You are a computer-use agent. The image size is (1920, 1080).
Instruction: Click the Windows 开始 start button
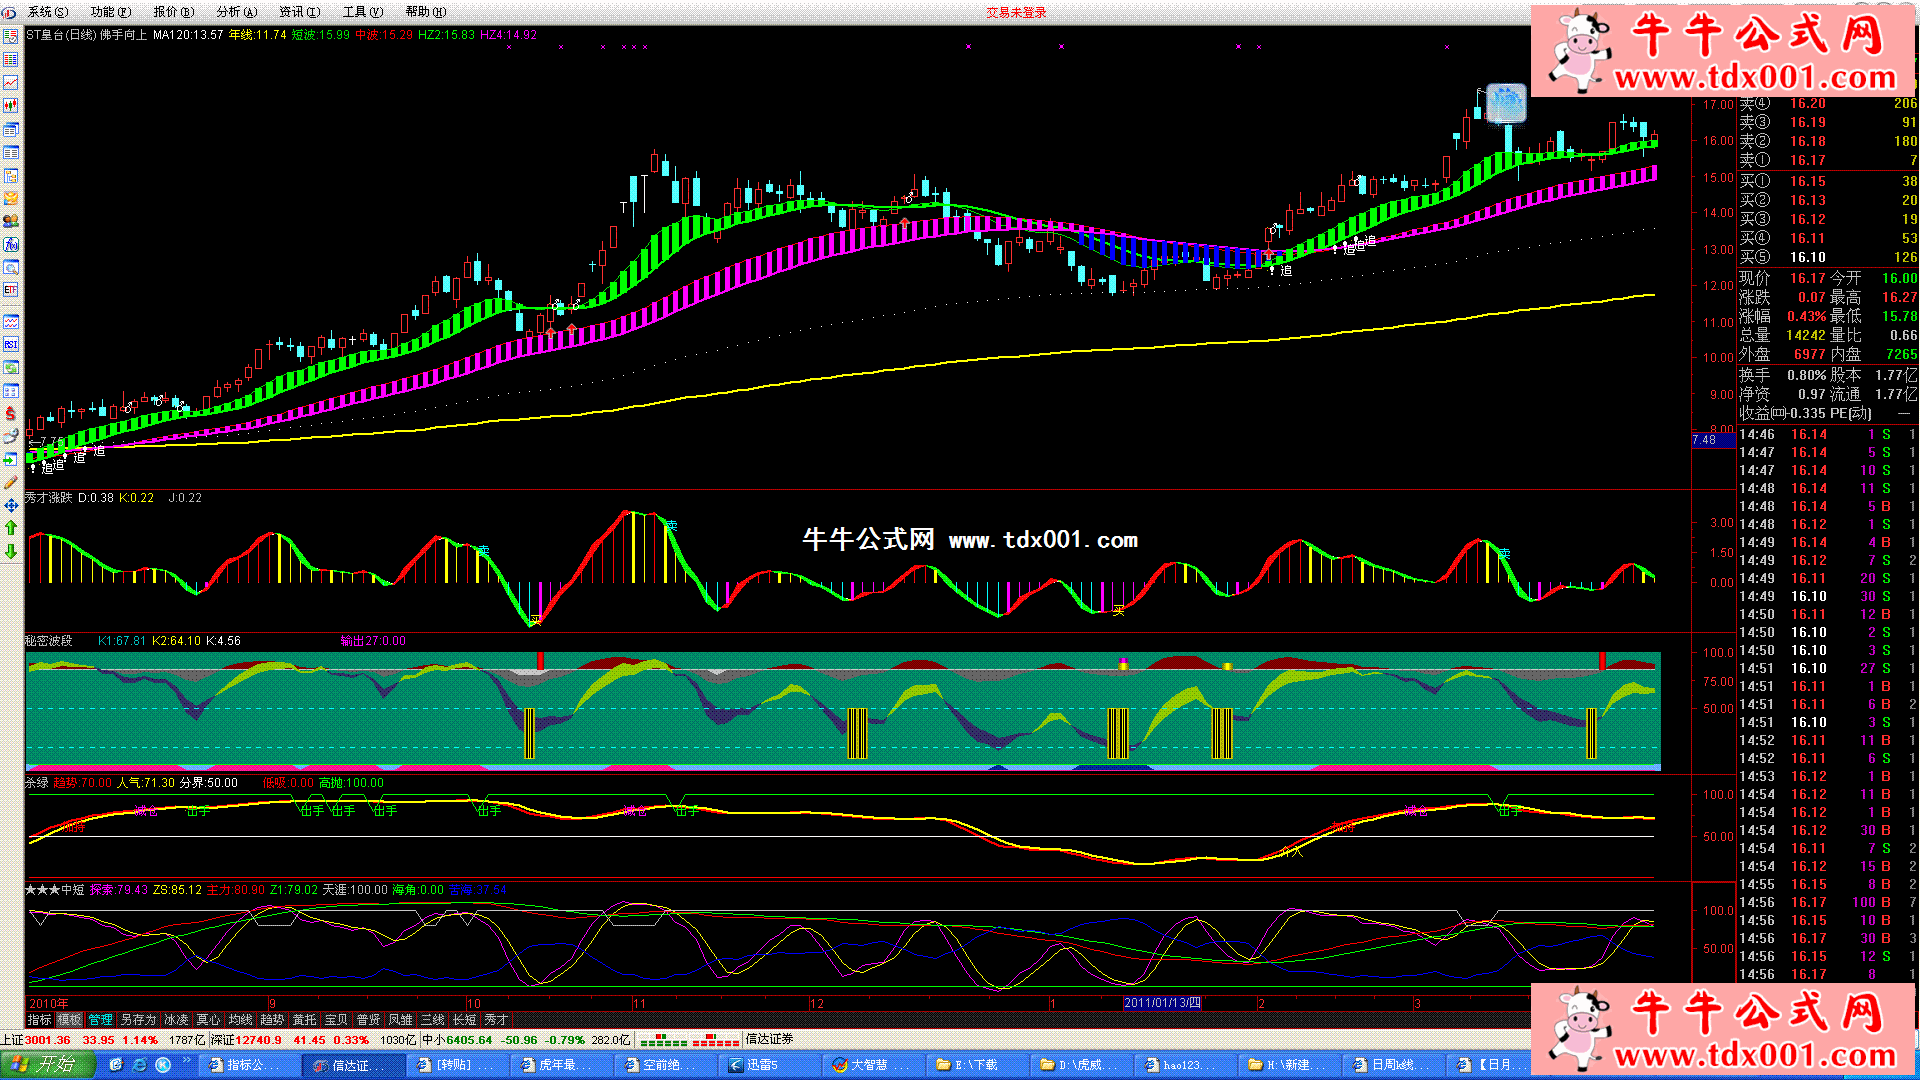(x=47, y=1065)
